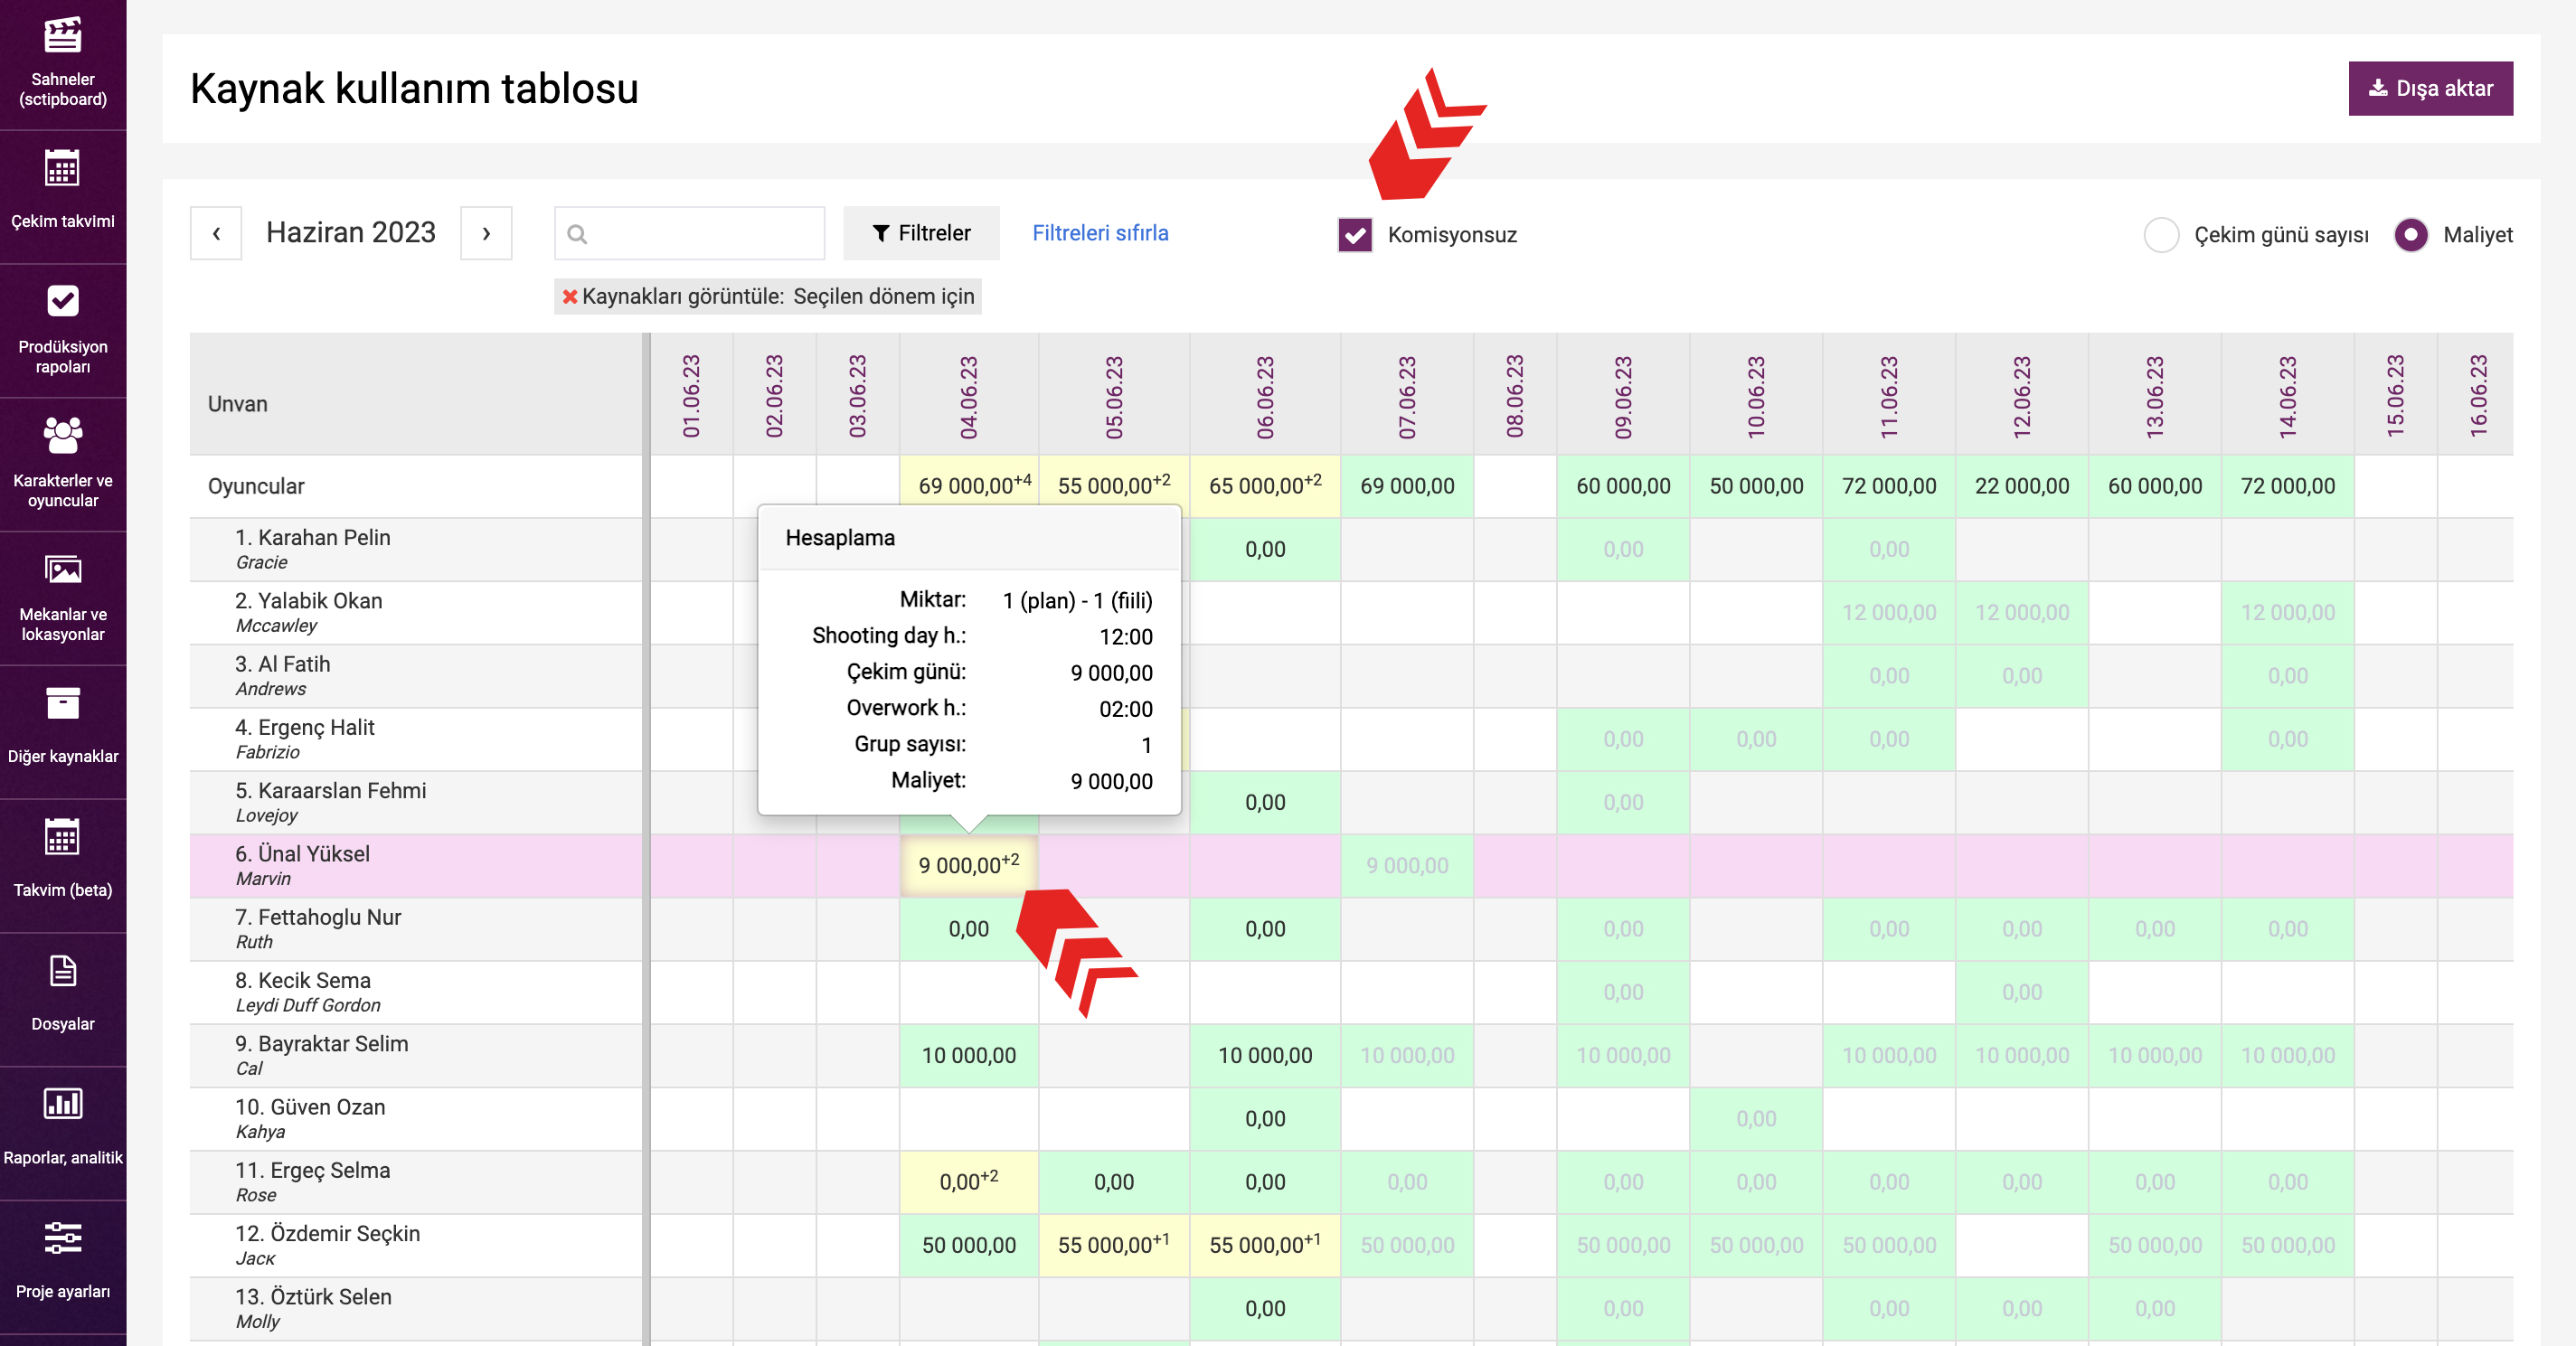
Task: Click the 11.06.23 date column header
Action: click(x=1888, y=396)
